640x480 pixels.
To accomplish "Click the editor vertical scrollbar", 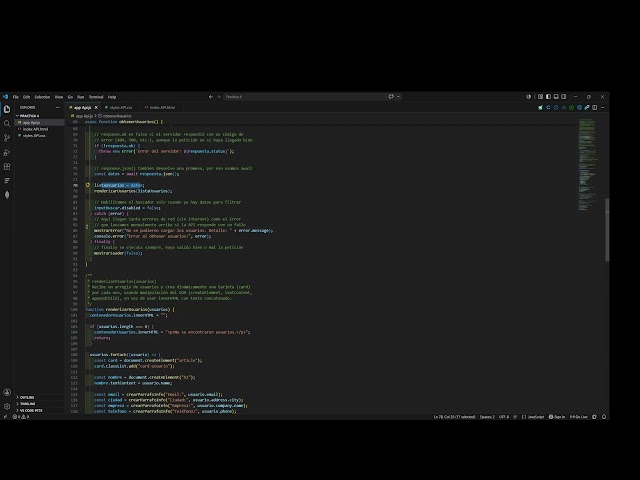I will (x=607, y=229).
